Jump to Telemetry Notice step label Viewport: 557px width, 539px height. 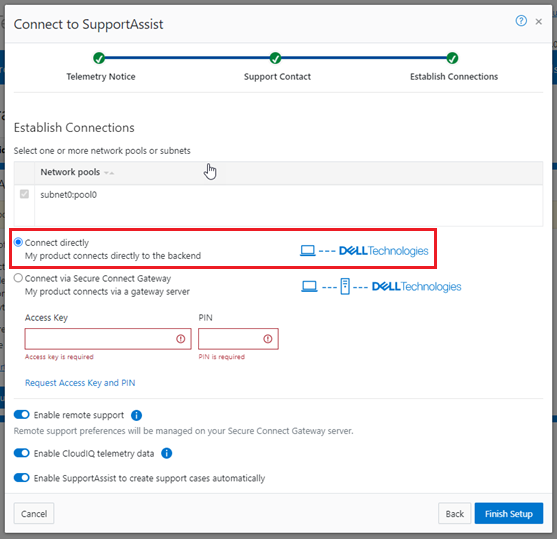[x=101, y=77]
